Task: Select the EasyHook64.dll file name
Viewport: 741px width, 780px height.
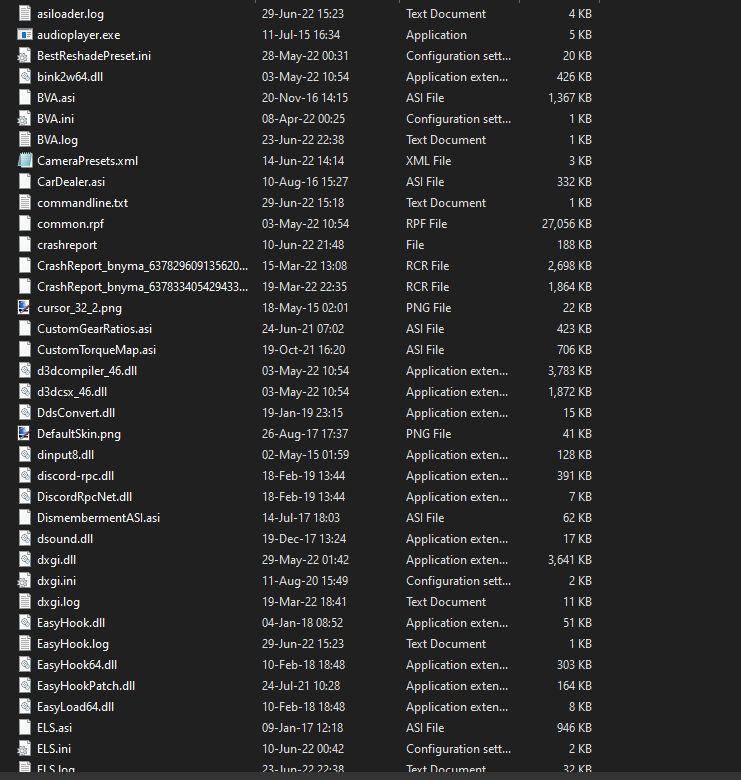Action: (x=77, y=665)
